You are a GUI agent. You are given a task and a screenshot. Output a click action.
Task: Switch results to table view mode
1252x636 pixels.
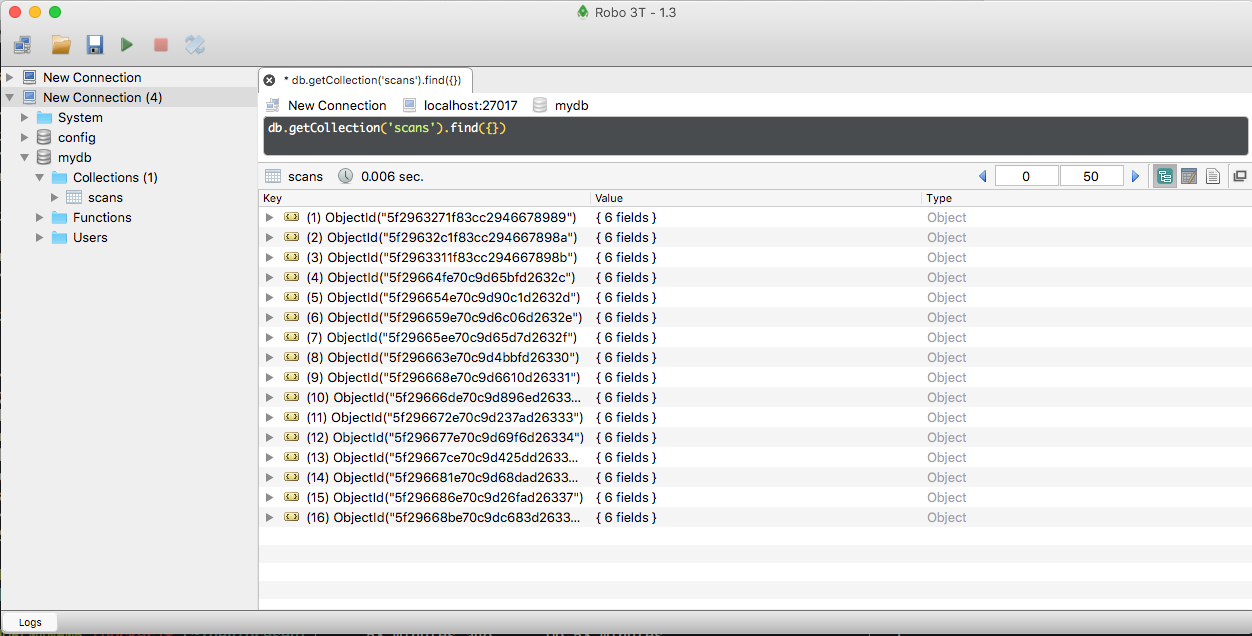point(1189,176)
